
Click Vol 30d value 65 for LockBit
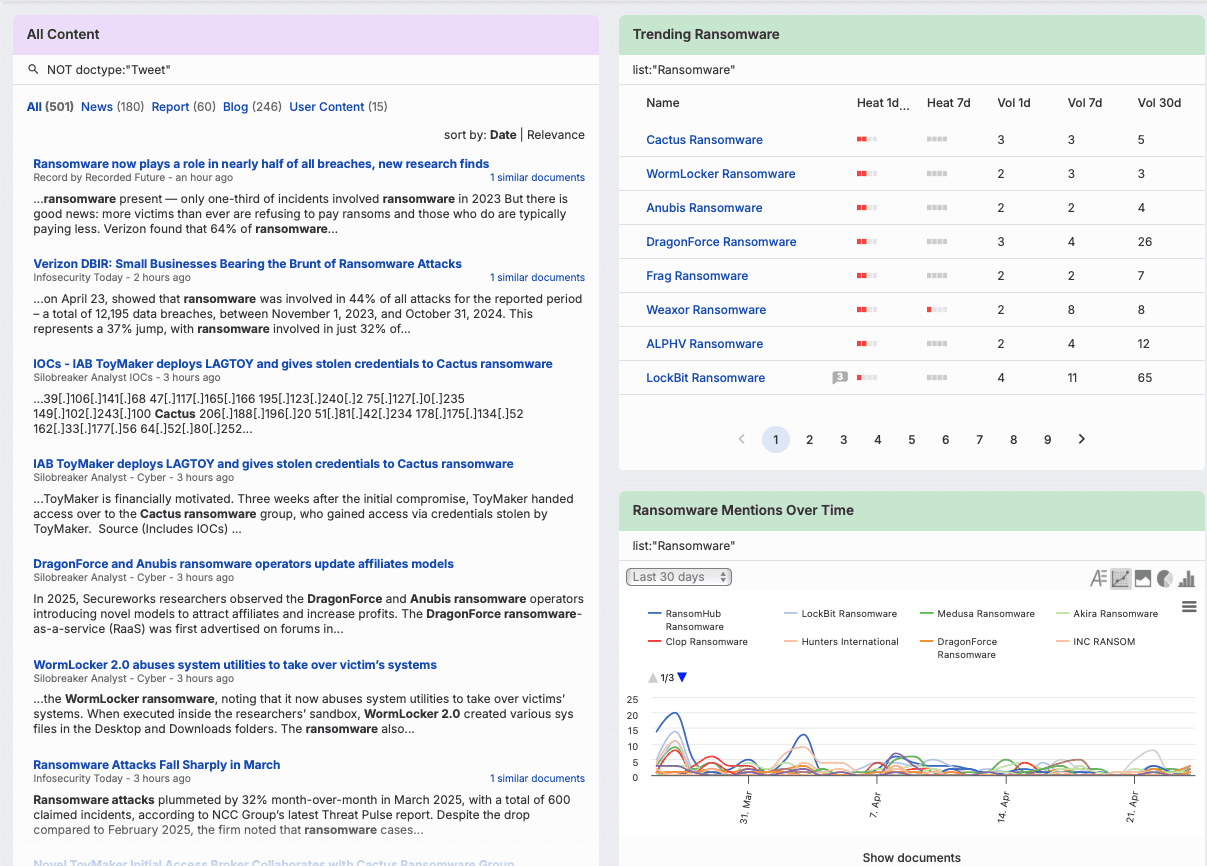[x=1145, y=378]
